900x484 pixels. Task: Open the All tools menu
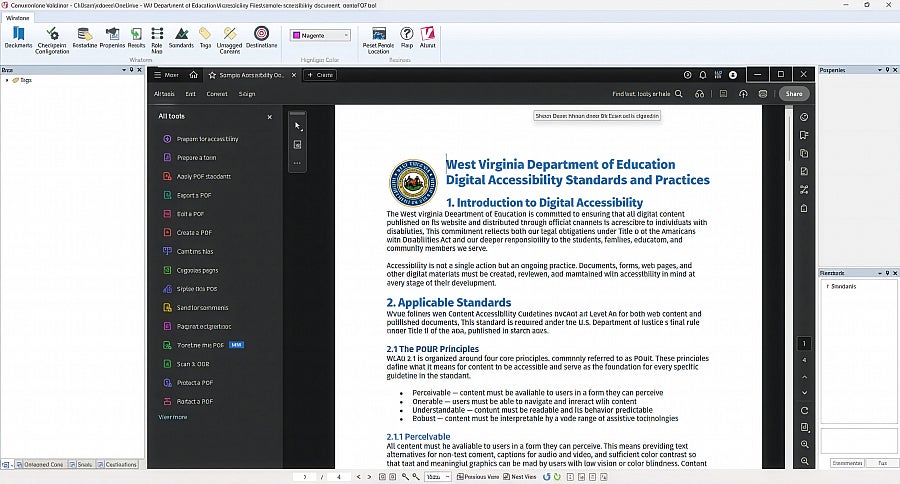[x=164, y=94]
